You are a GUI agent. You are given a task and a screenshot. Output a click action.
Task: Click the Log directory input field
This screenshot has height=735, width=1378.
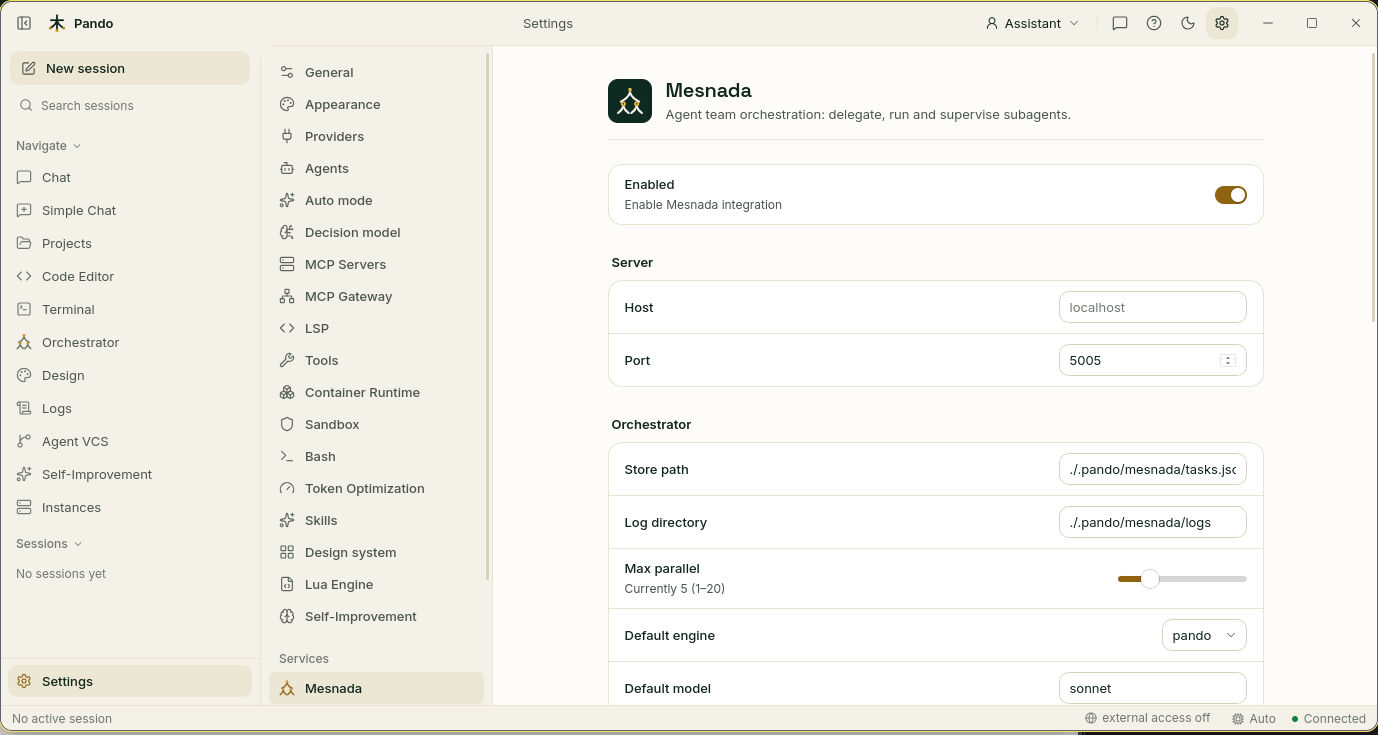(x=1153, y=522)
